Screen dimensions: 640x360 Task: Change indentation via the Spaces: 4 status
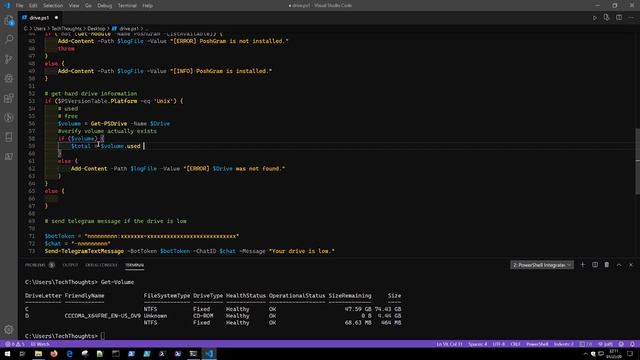(478, 344)
